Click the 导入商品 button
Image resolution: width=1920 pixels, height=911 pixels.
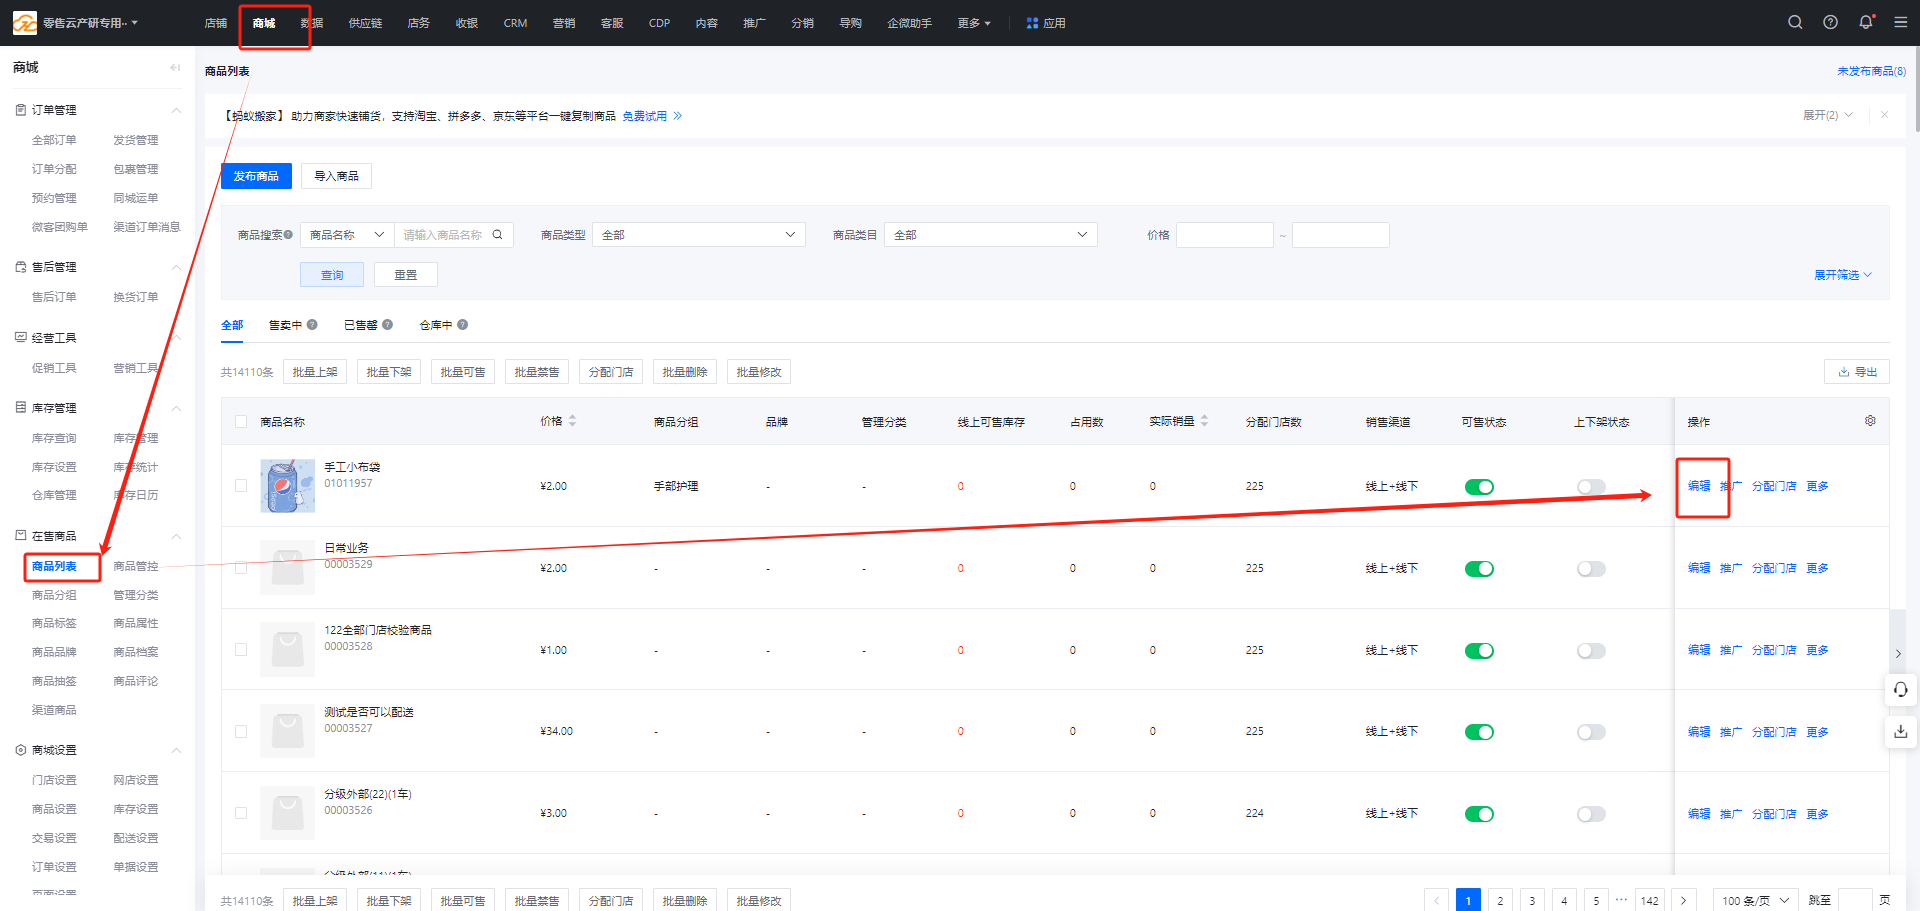pyautogui.click(x=336, y=176)
